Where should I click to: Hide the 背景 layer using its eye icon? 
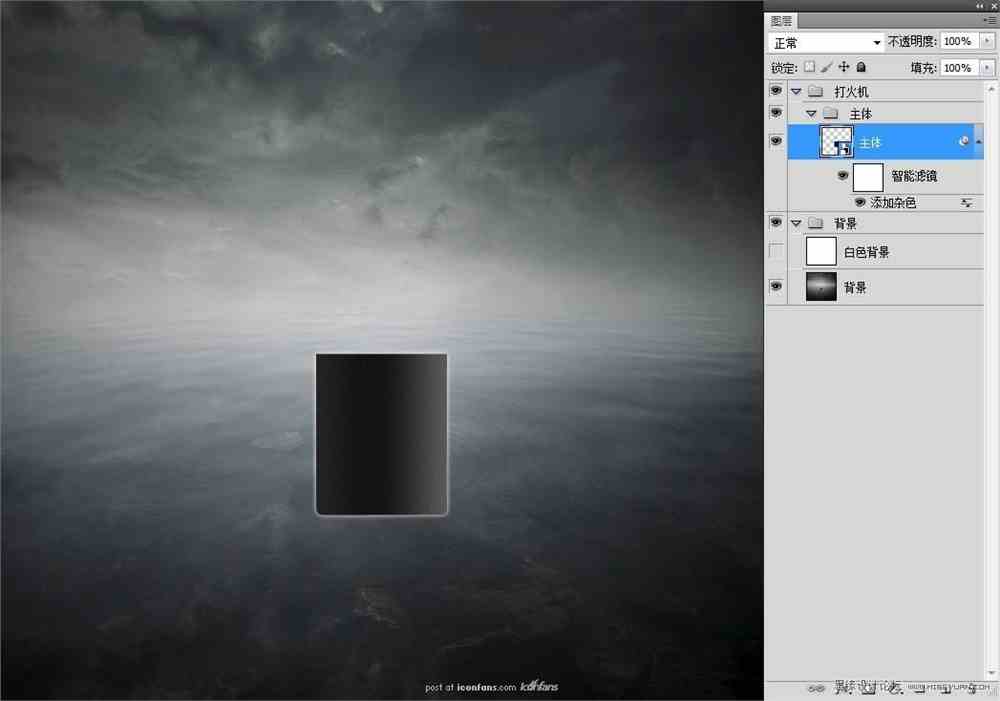(x=775, y=284)
